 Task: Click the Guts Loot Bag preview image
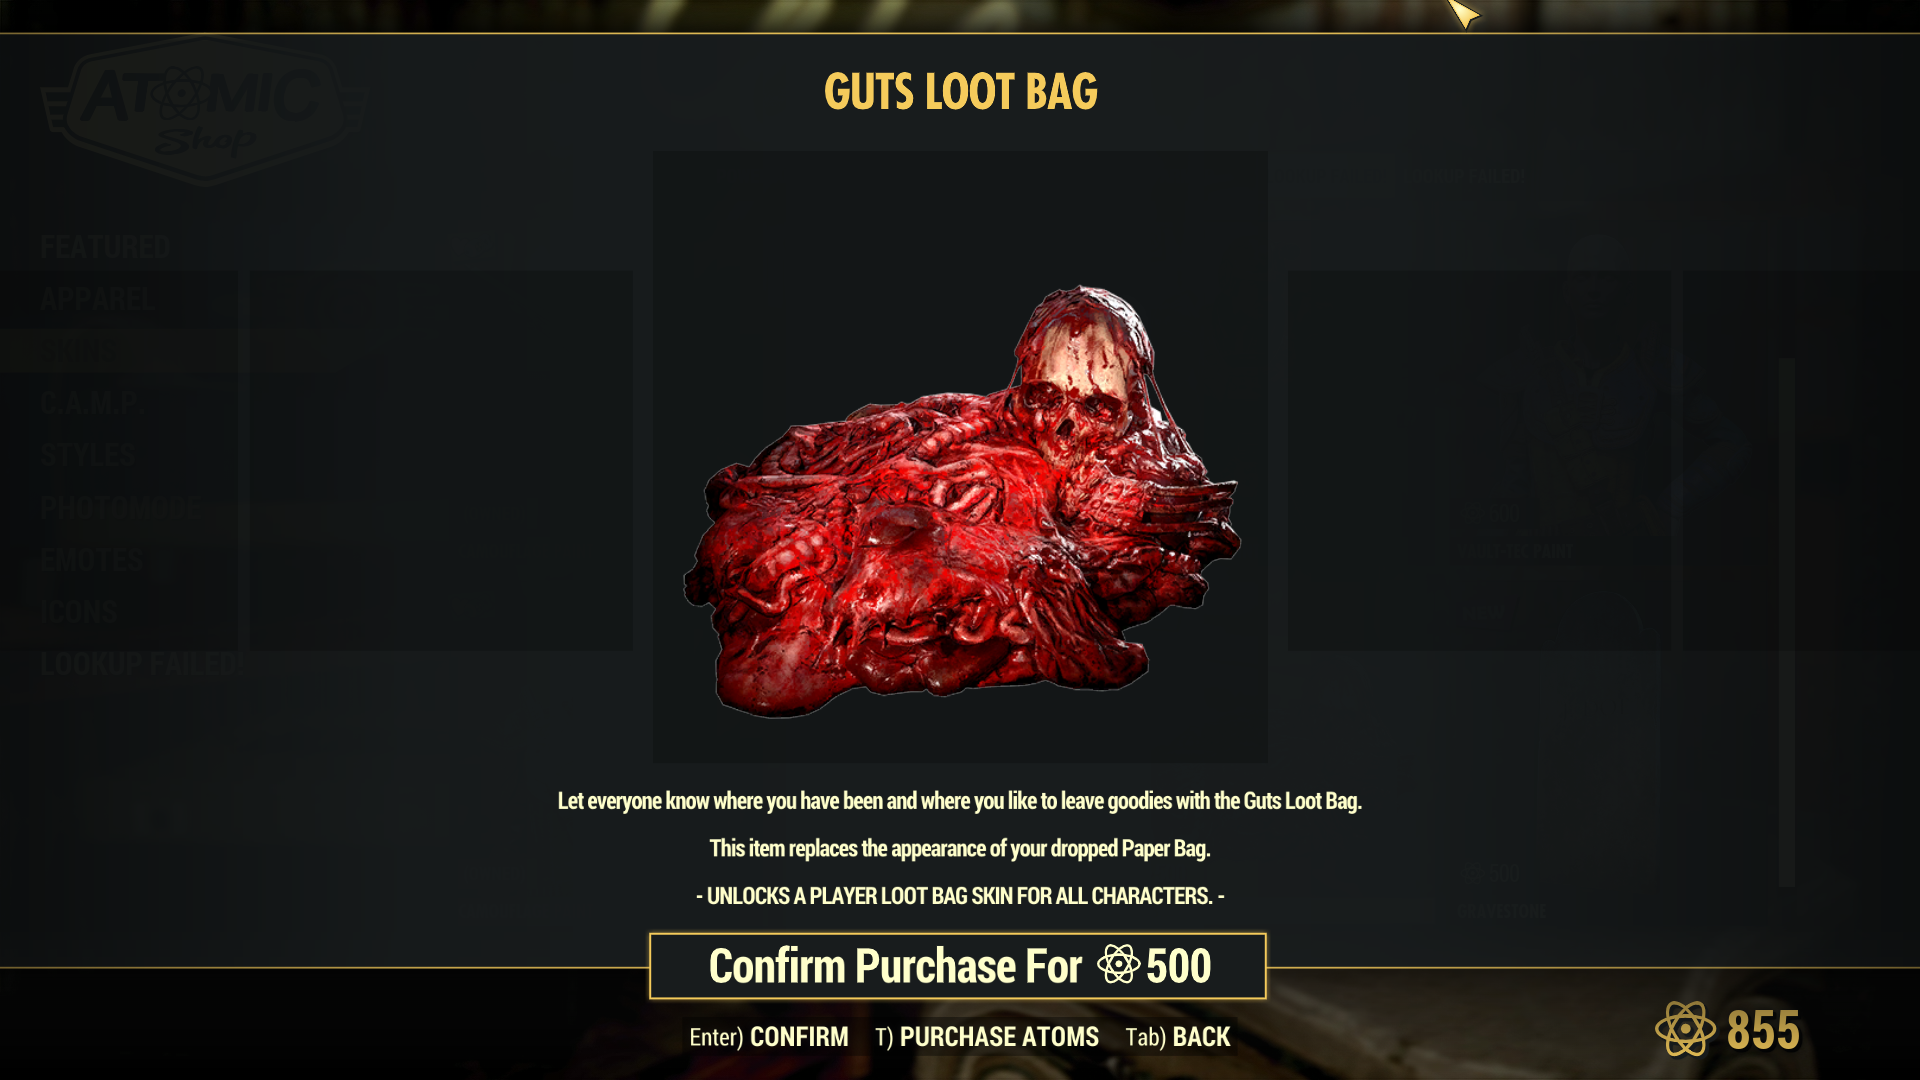[960, 457]
